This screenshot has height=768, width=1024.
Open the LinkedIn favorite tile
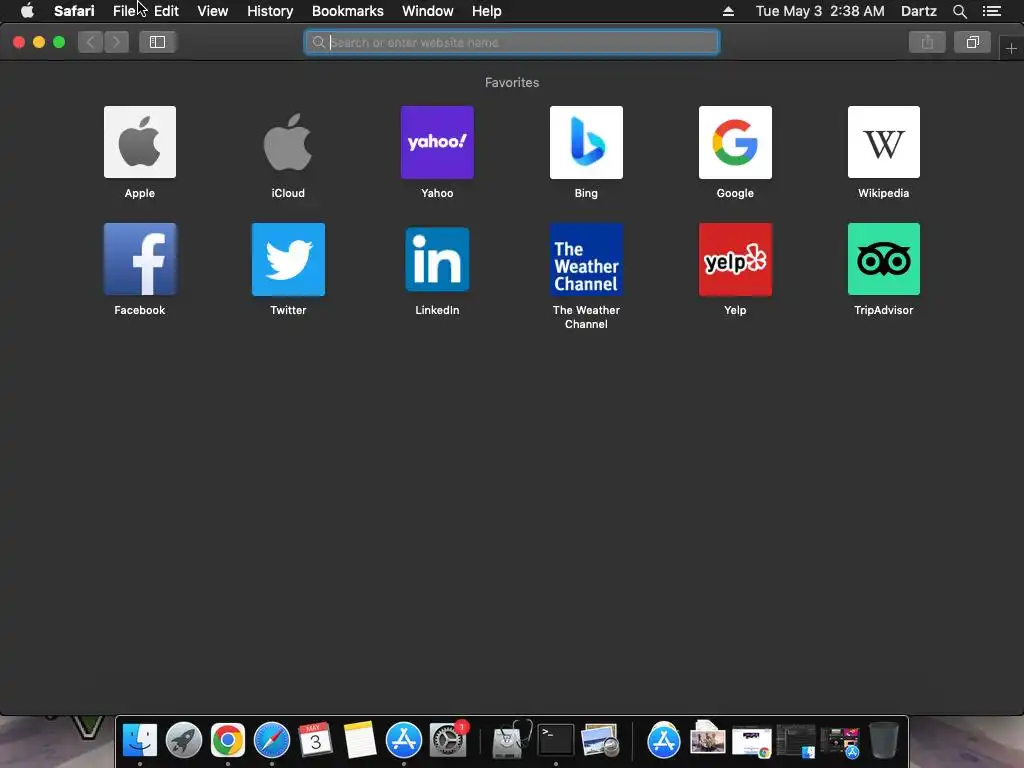[x=437, y=259]
